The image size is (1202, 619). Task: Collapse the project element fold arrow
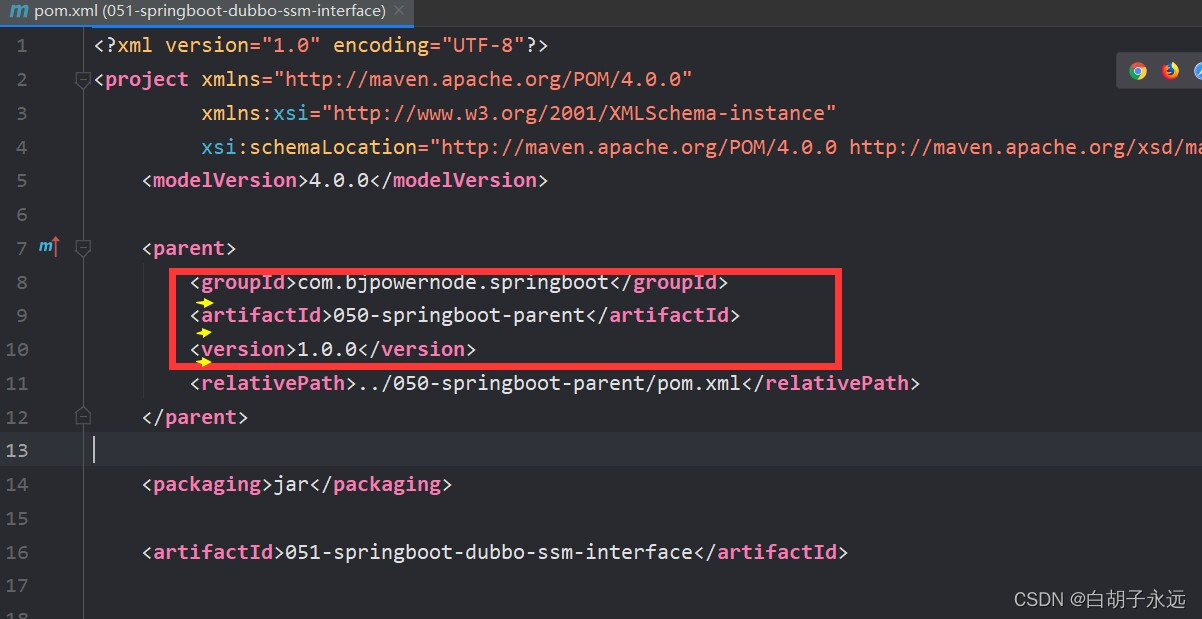(83, 79)
